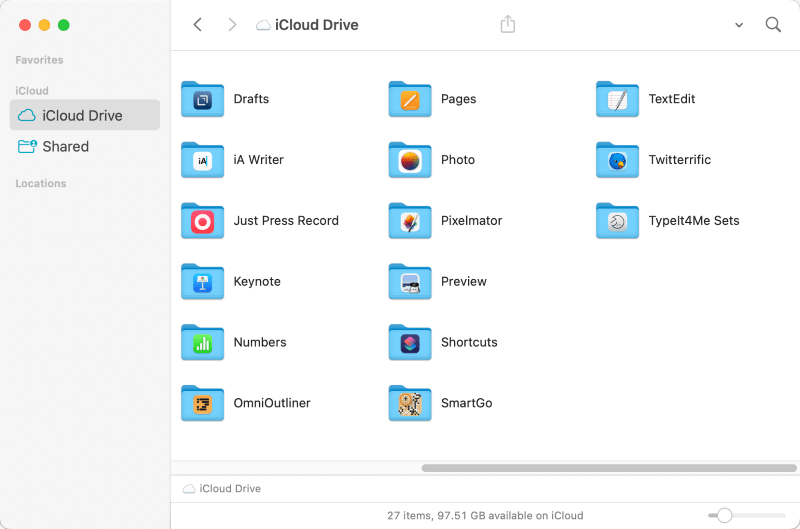Click the Share toolbar icon
The image size is (800, 529).
coord(508,25)
